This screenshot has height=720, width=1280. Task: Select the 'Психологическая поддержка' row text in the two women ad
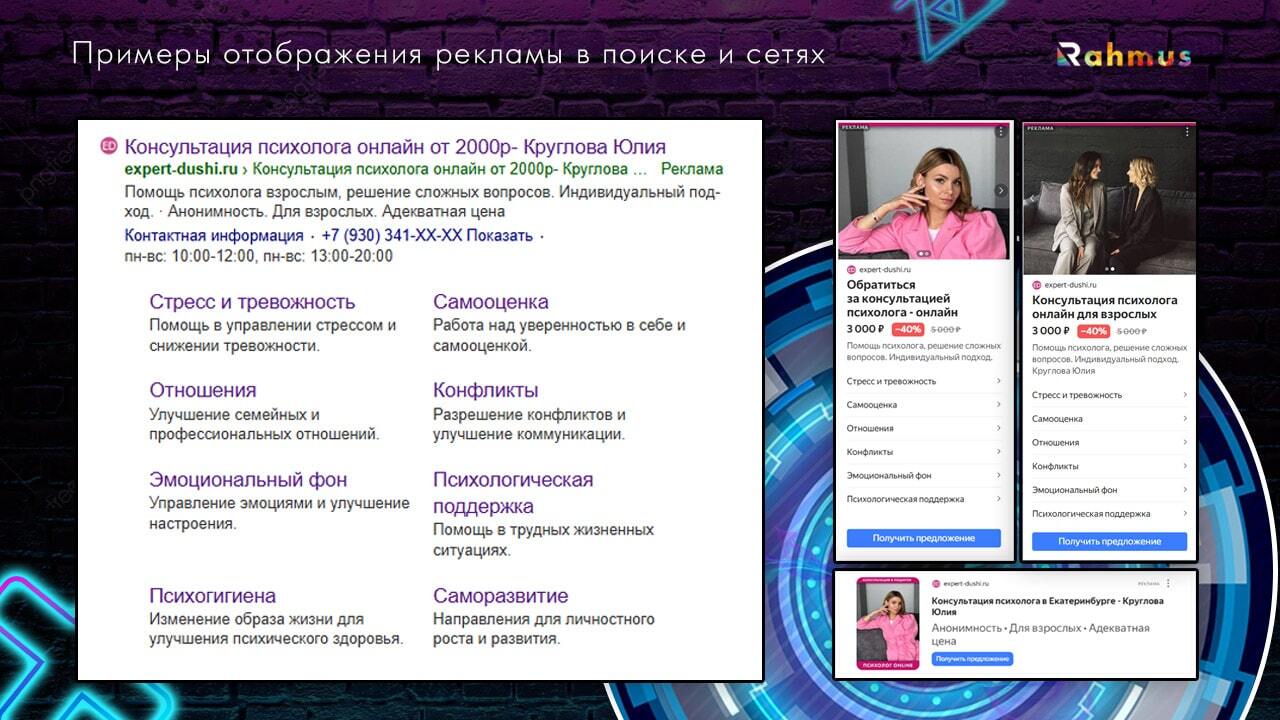(1091, 514)
